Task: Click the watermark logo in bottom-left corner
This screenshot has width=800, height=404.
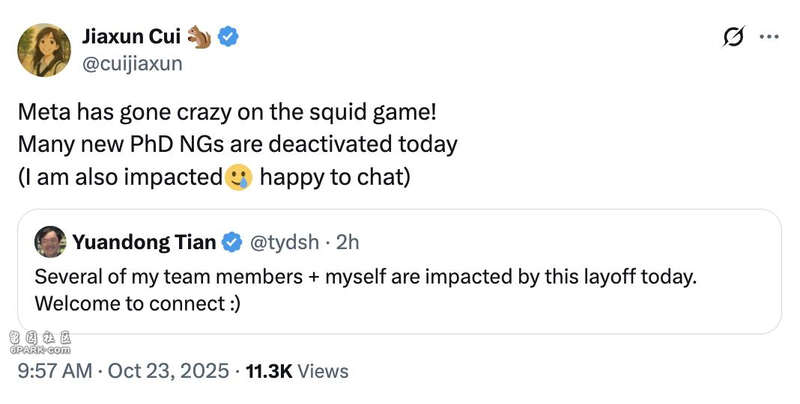Action: click(40, 343)
